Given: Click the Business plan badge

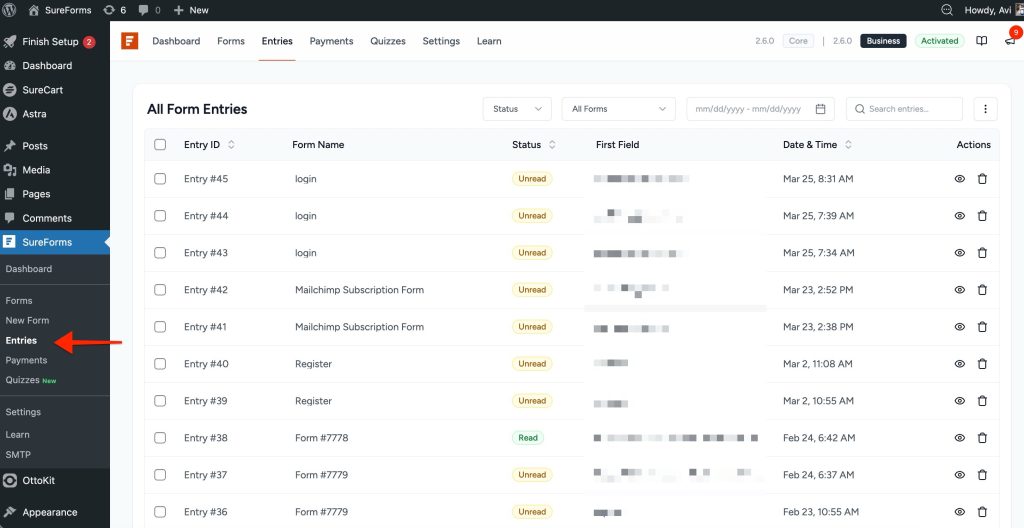Looking at the screenshot, I should click(883, 41).
